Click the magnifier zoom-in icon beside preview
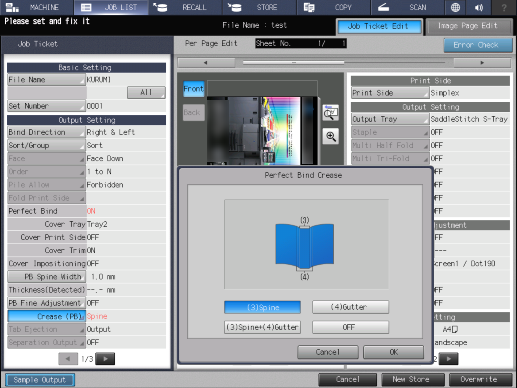This screenshot has height=388, width=517. (331, 136)
